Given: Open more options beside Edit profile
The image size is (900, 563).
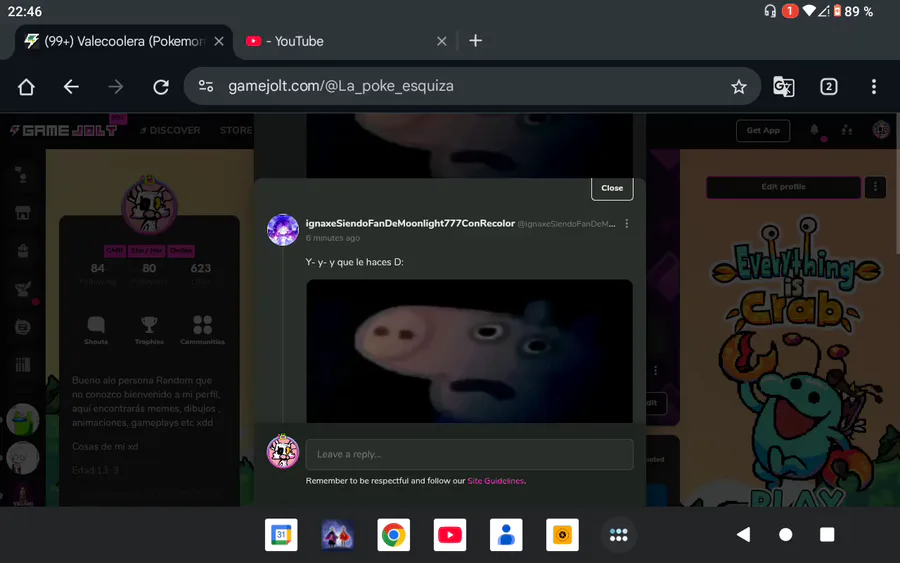Looking at the screenshot, I should pyautogui.click(x=875, y=187).
